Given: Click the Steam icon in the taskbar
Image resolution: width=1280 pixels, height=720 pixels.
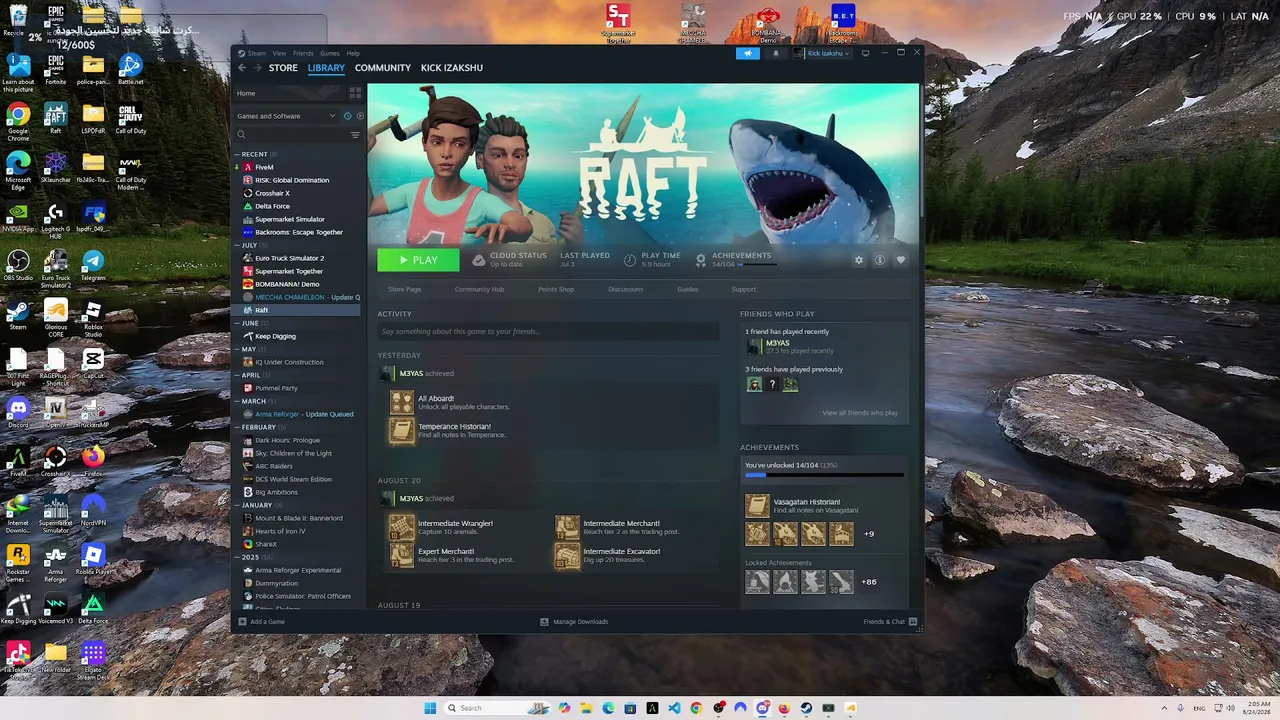Looking at the screenshot, I should tap(806, 708).
